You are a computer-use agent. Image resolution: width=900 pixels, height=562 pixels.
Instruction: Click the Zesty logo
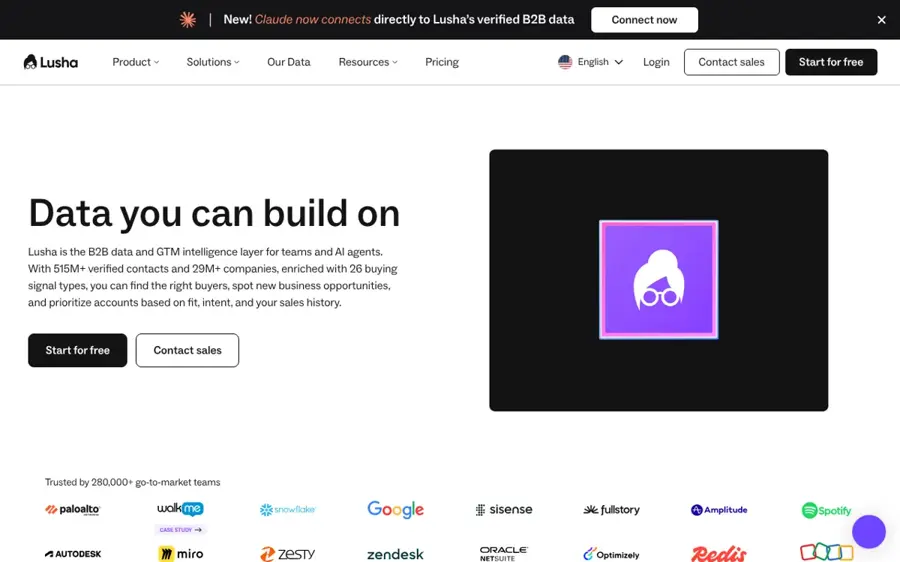288,554
